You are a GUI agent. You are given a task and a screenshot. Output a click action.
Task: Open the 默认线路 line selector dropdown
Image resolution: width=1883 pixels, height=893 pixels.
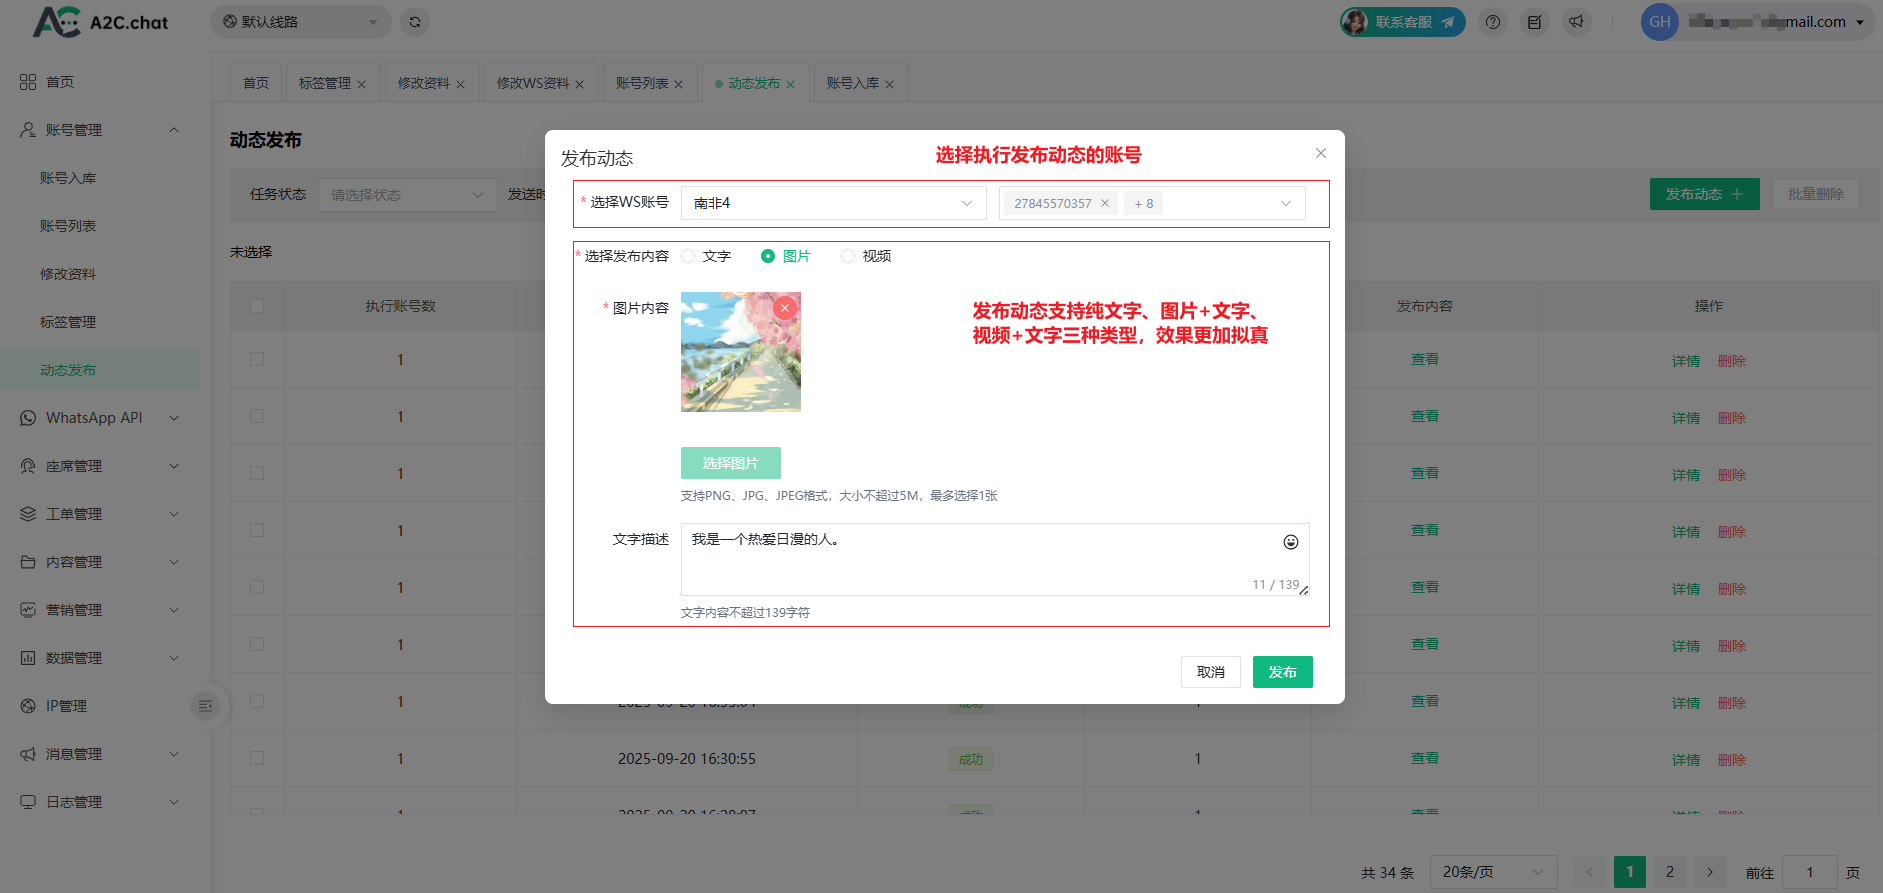pyautogui.click(x=300, y=22)
